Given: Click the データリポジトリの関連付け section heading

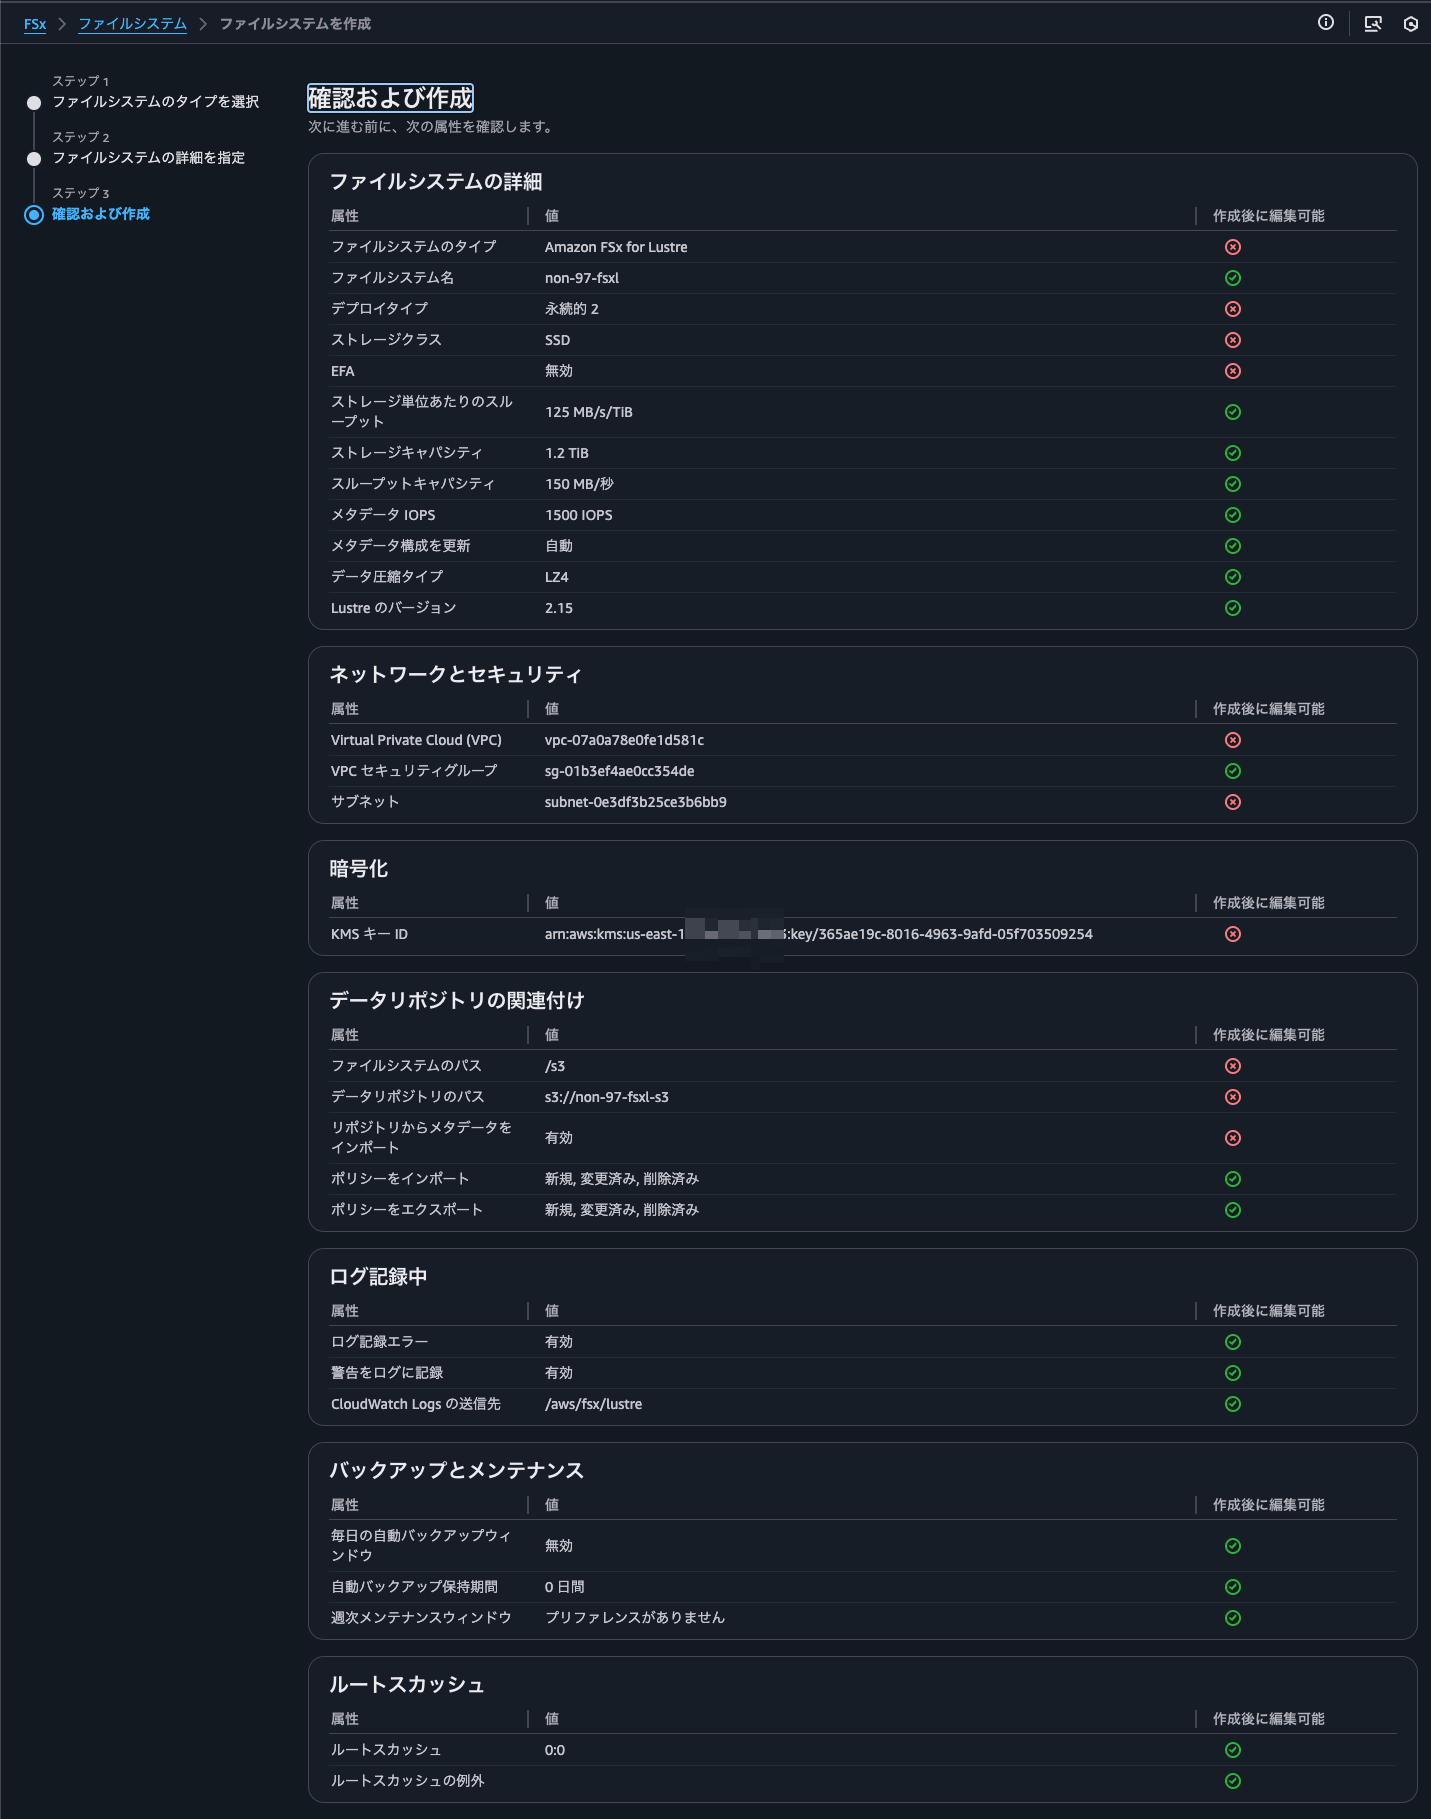Looking at the screenshot, I should pos(457,1001).
